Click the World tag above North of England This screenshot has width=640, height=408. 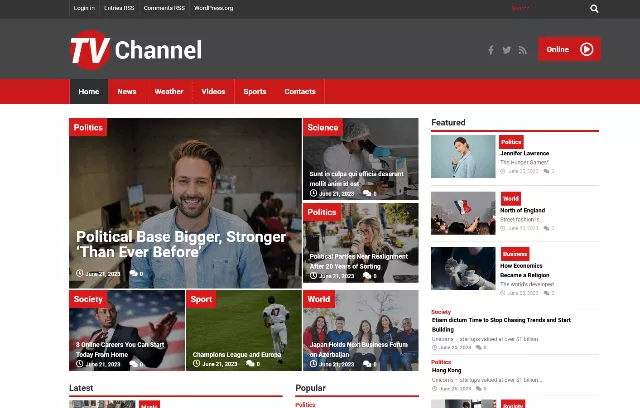(511, 199)
